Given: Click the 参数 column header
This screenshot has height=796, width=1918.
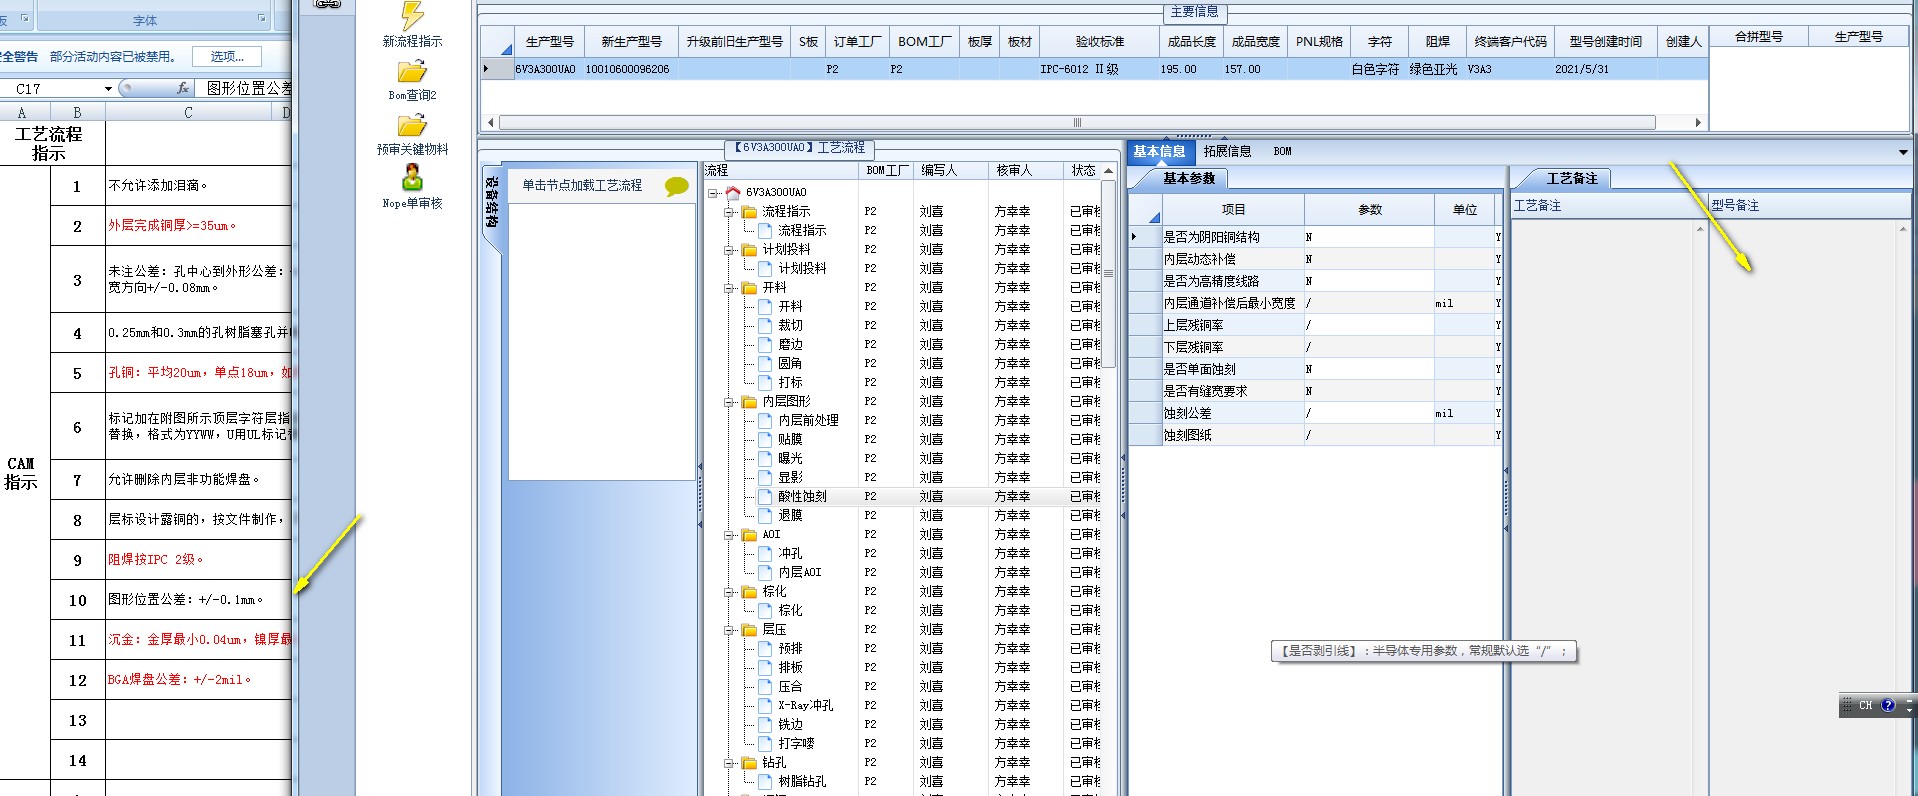Looking at the screenshot, I should click(1369, 209).
